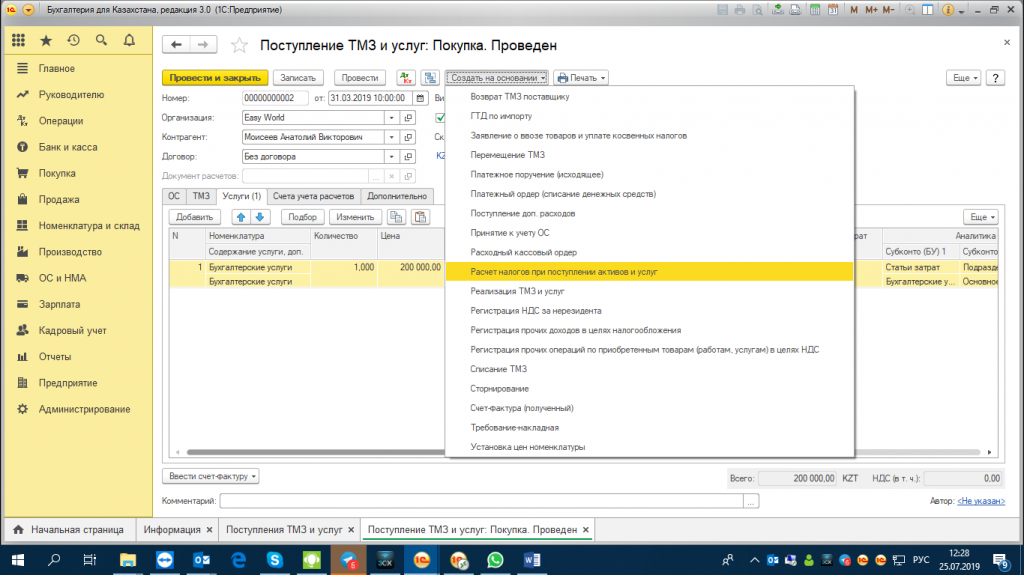1024x575 pixels.
Task: Click Провести и закрыть button
Action: click(215, 78)
